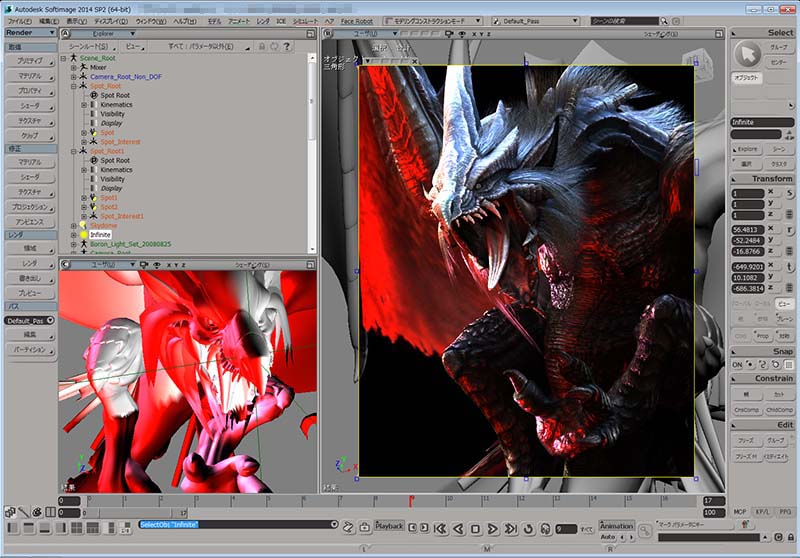Click the script editor icon next to command line

coord(348,527)
